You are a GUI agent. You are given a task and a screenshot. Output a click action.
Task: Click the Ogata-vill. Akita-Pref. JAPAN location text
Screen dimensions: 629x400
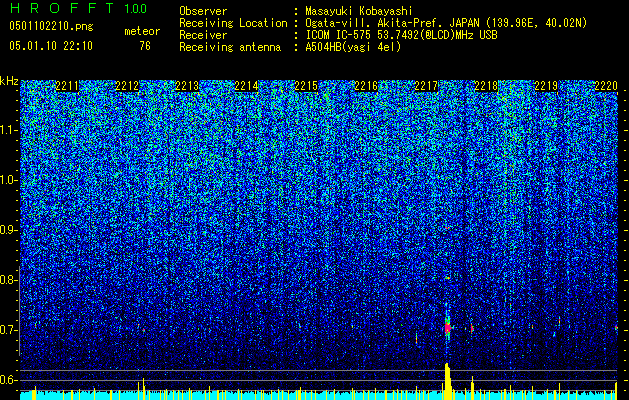(x=446, y=23)
